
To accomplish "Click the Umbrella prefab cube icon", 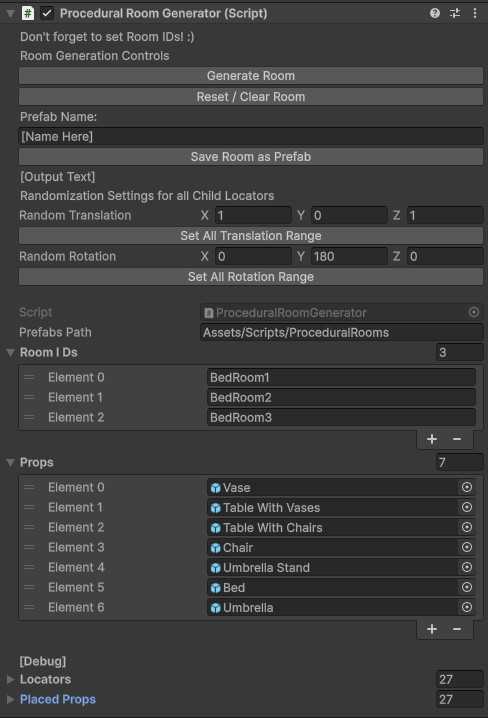I will point(215,608).
